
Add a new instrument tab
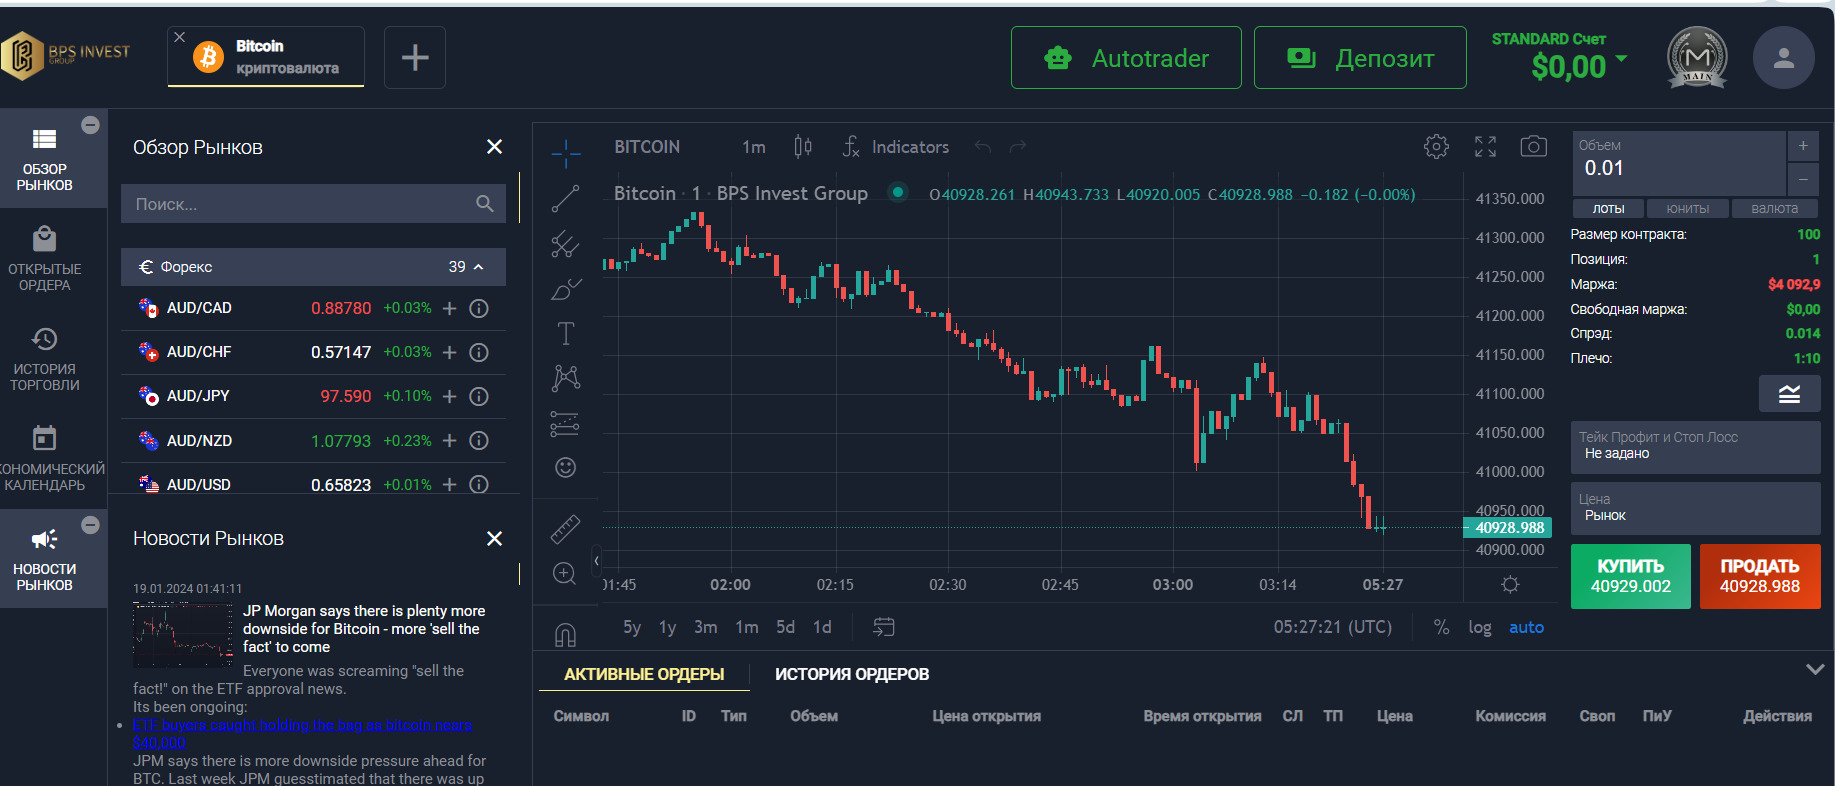[415, 57]
